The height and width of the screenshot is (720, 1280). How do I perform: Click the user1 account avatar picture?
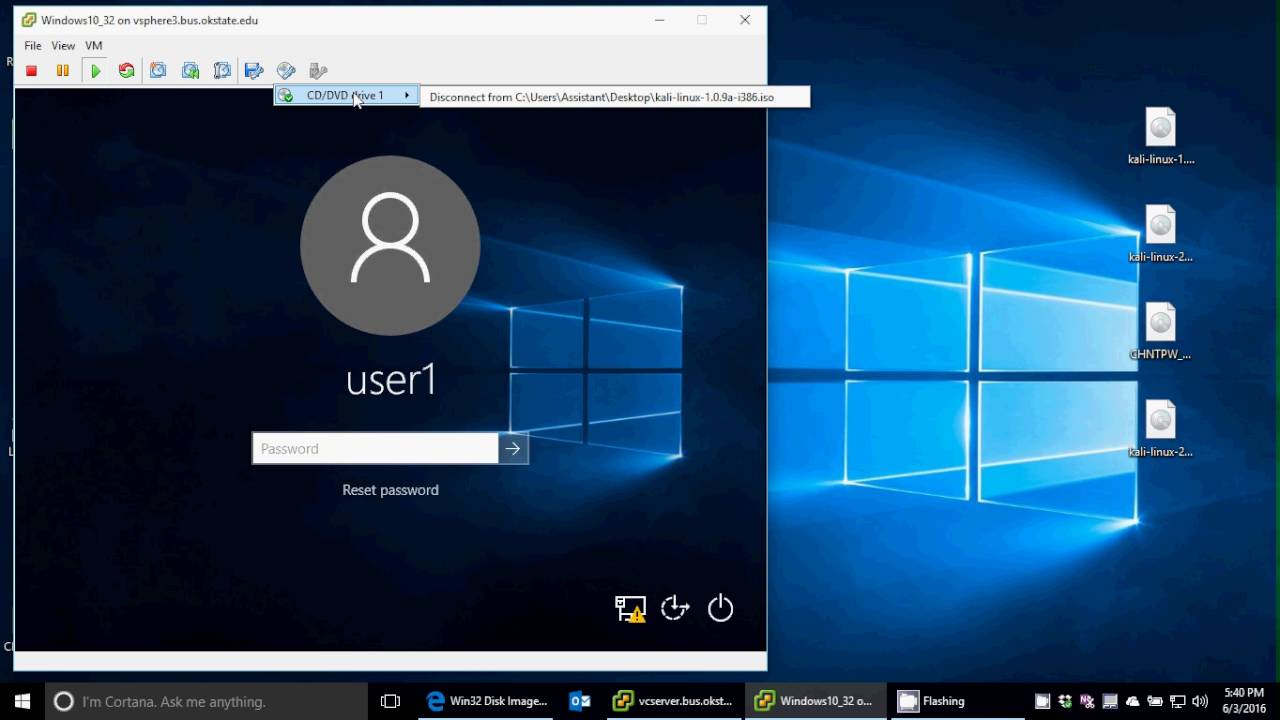(x=390, y=245)
